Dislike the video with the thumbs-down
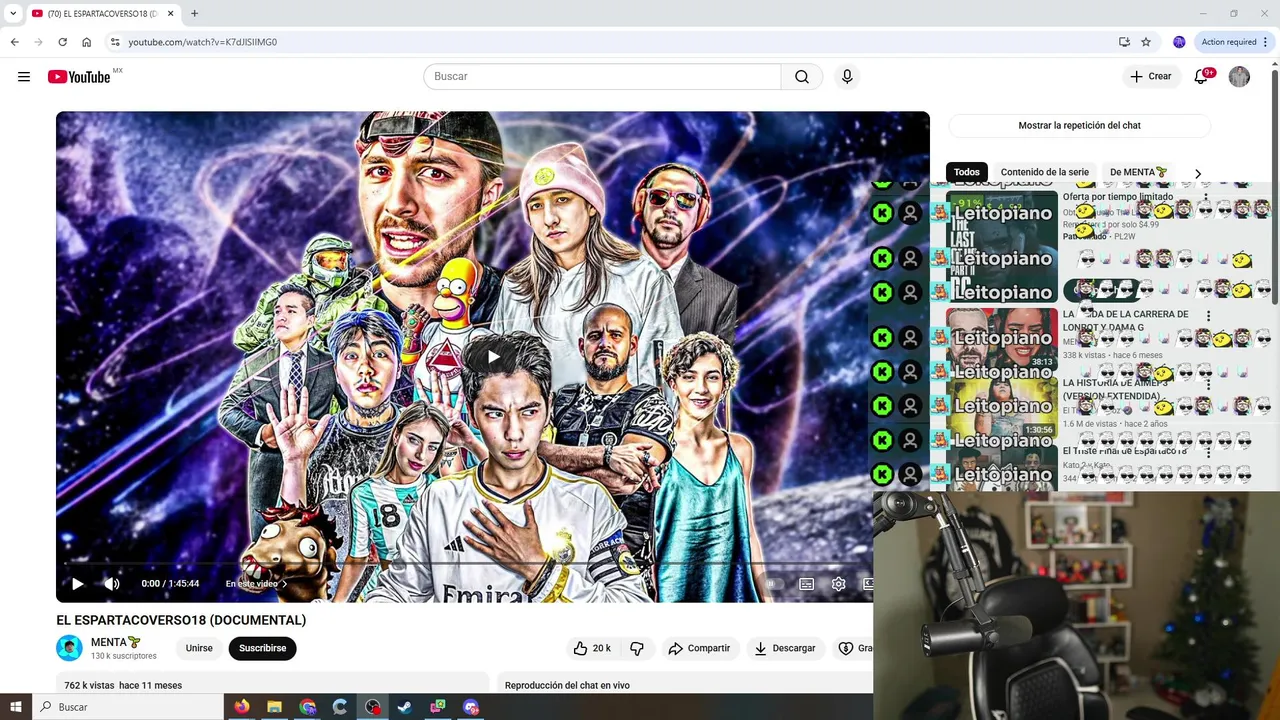The height and width of the screenshot is (720, 1280). tap(637, 648)
